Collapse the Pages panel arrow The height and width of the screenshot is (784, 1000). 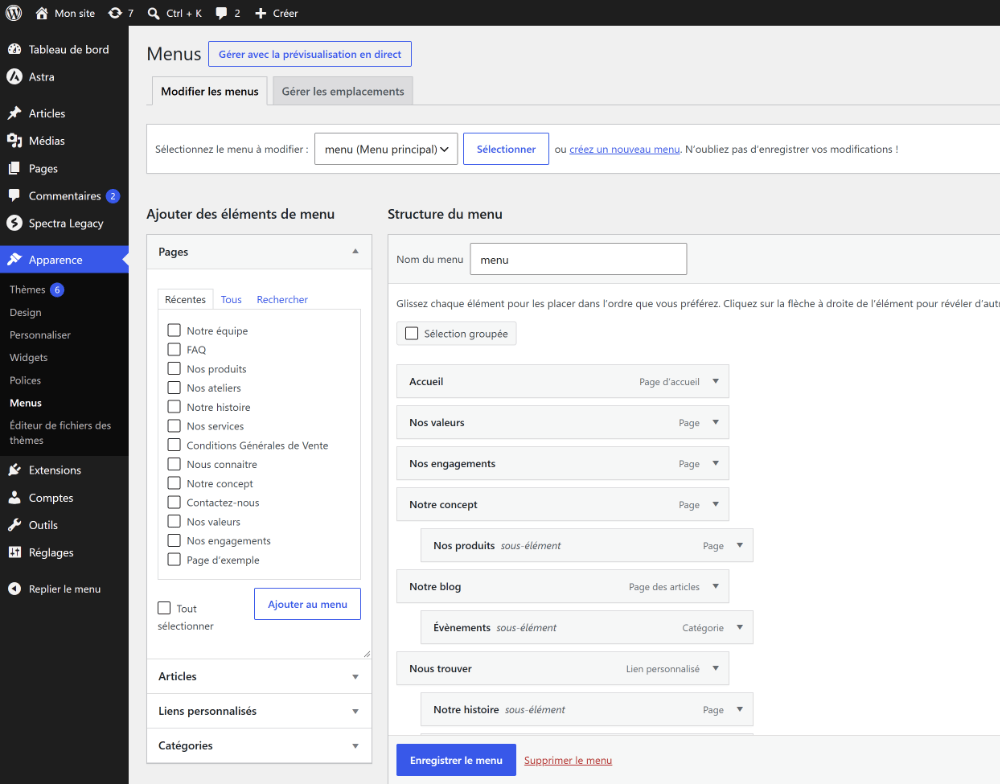[x=355, y=251]
